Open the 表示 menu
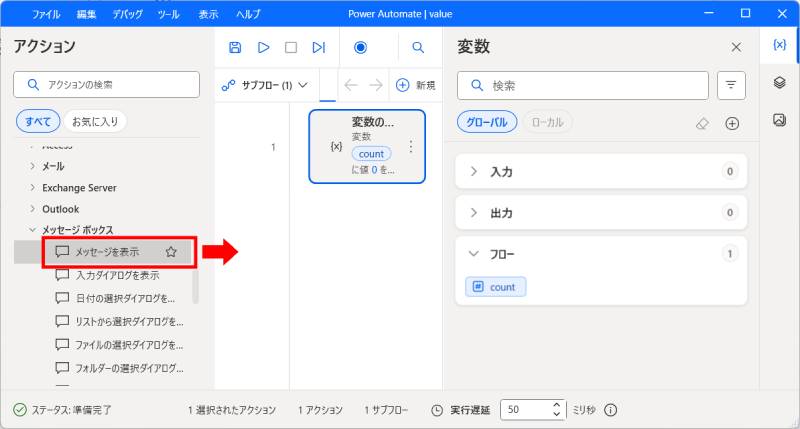Image resolution: width=800 pixels, height=429 pixels. tap(208, 14)
